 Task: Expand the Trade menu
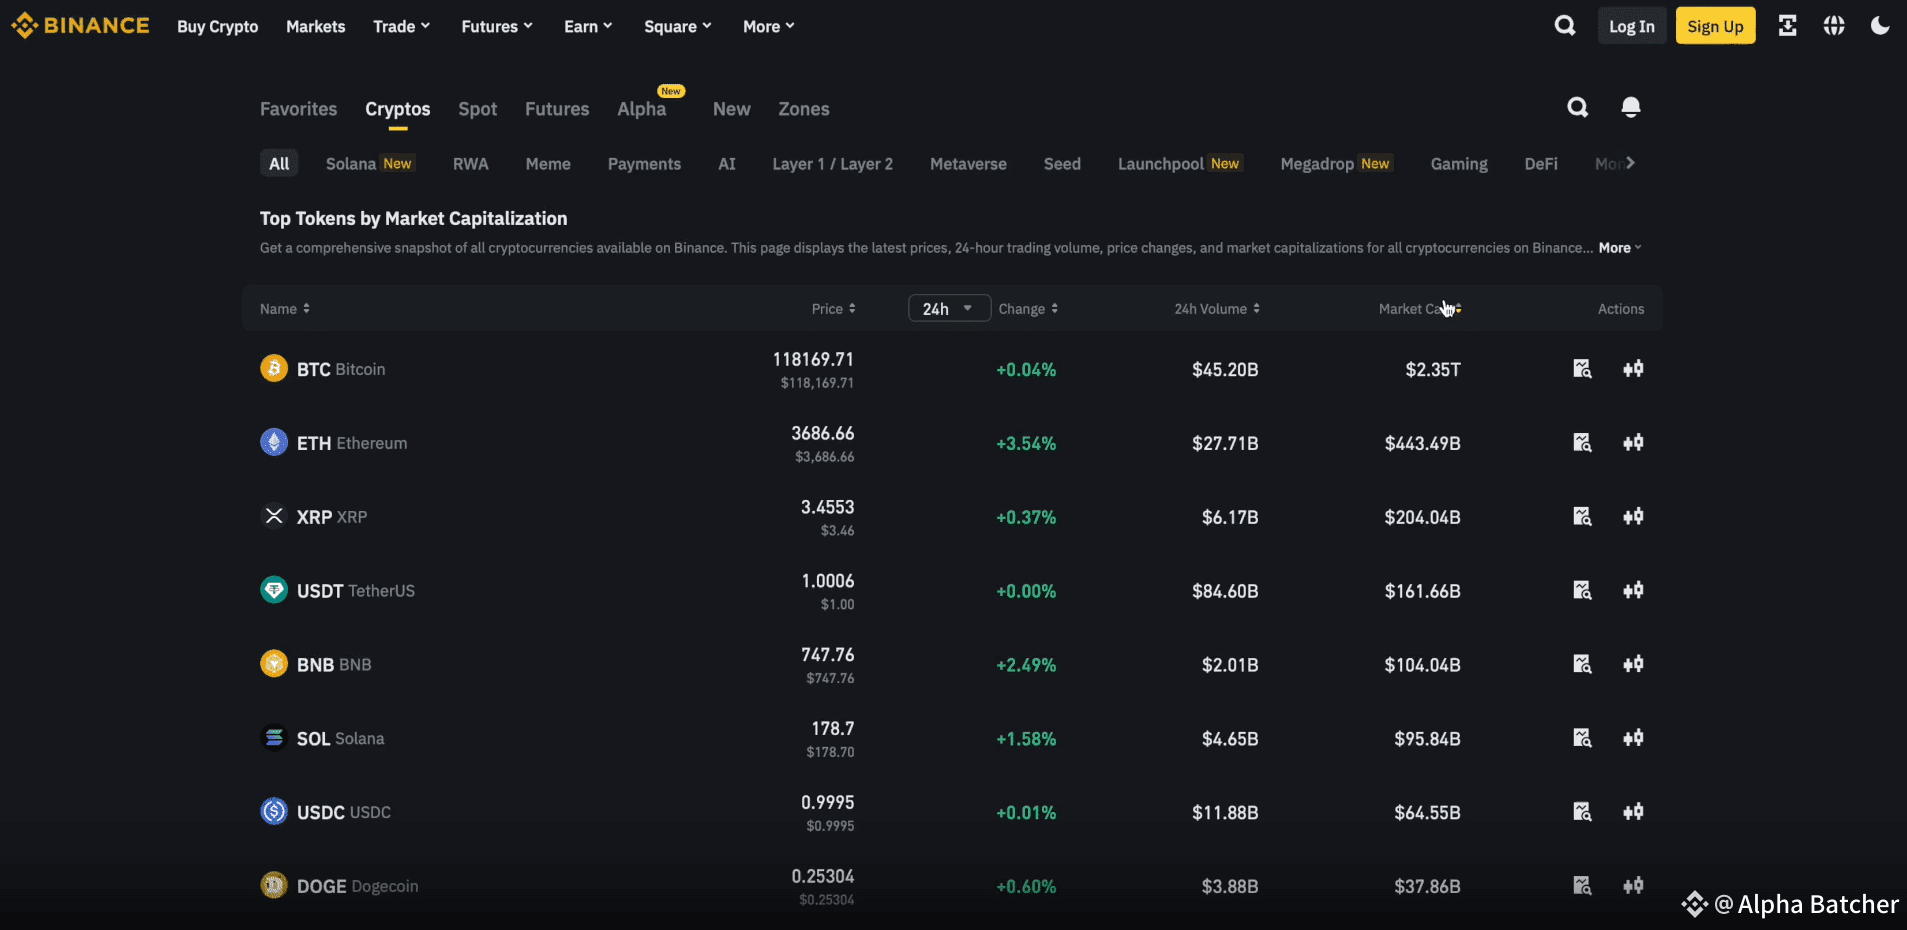[x=401, y=27]
